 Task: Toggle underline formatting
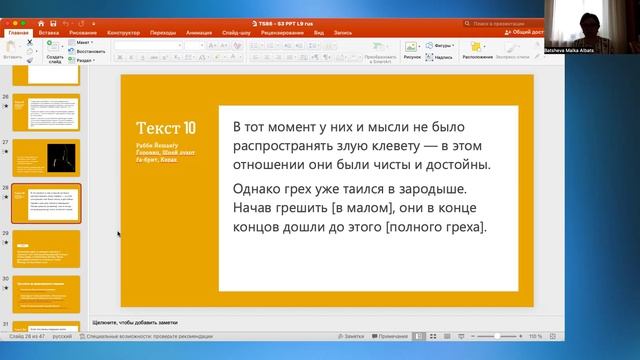(x=142, y=58)
